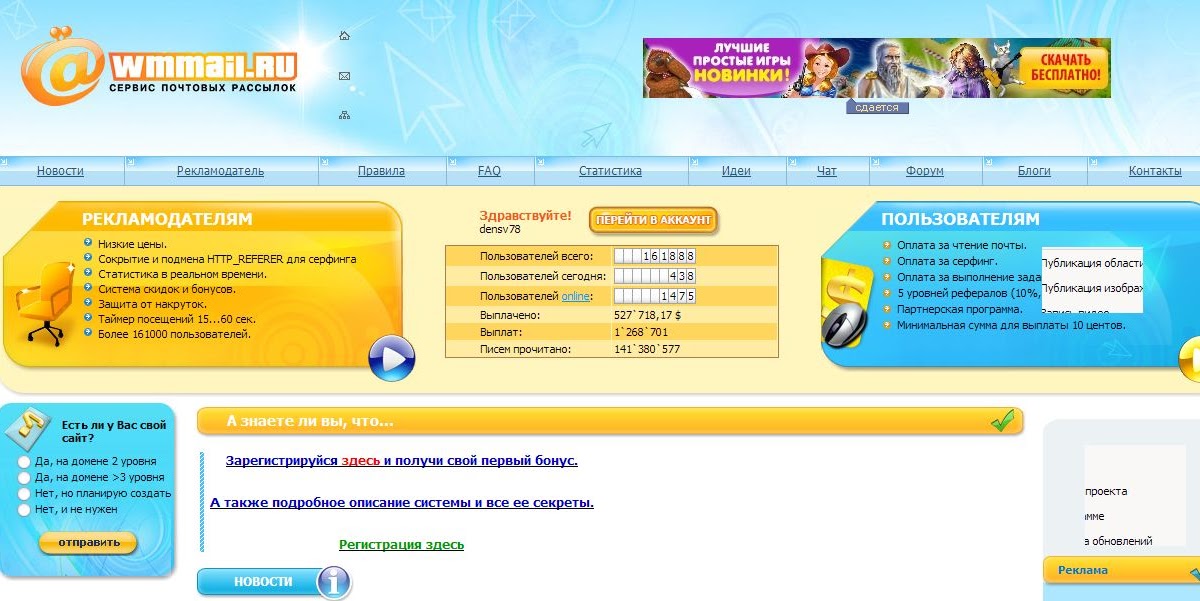Image resolution: width=1200 pixels, height=601 pixels.
Task: Click the total users counter 161888
Action: (655, 256)
